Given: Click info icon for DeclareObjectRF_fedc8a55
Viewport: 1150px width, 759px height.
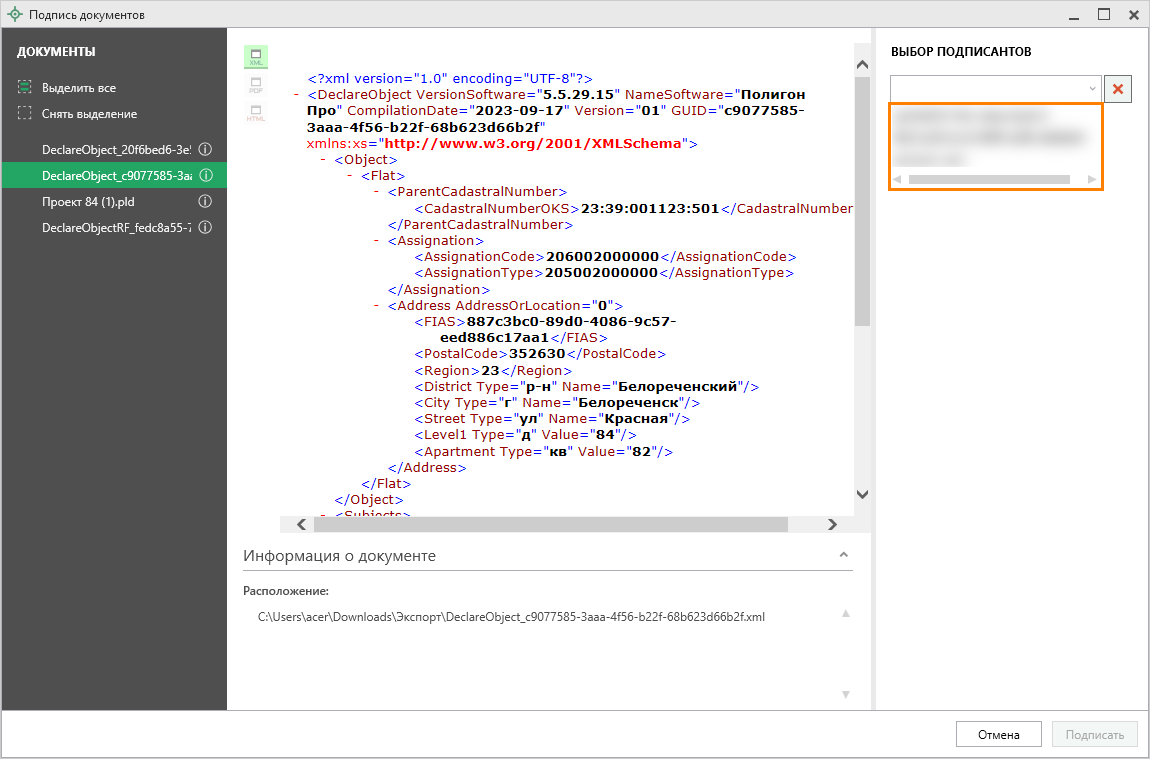Looking at the screenshot, I should pyautogui.click(x=205, y=228).
